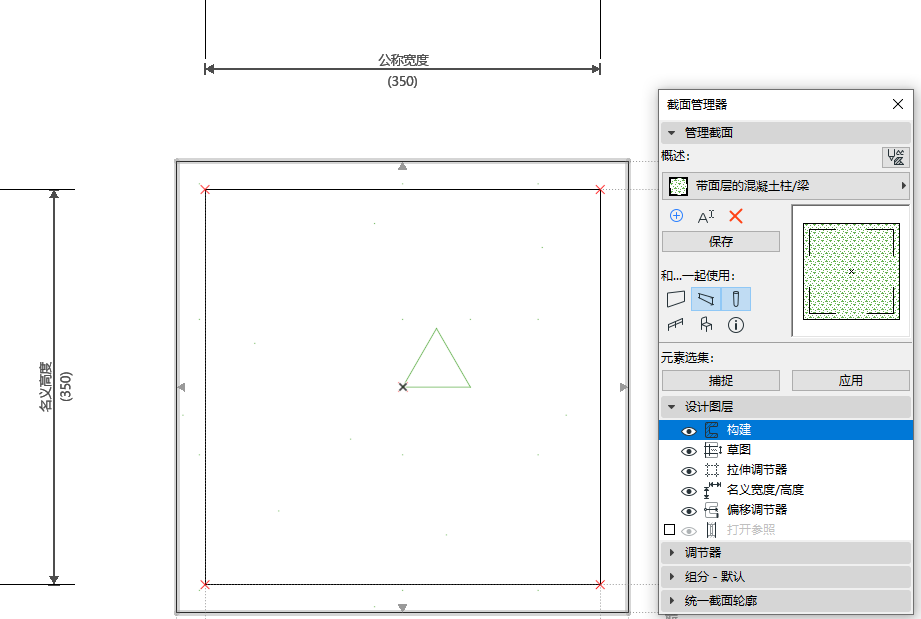Toggle the wall use-with icon
The height and width of the screenshot is (619, 921).
click(676, 299)
